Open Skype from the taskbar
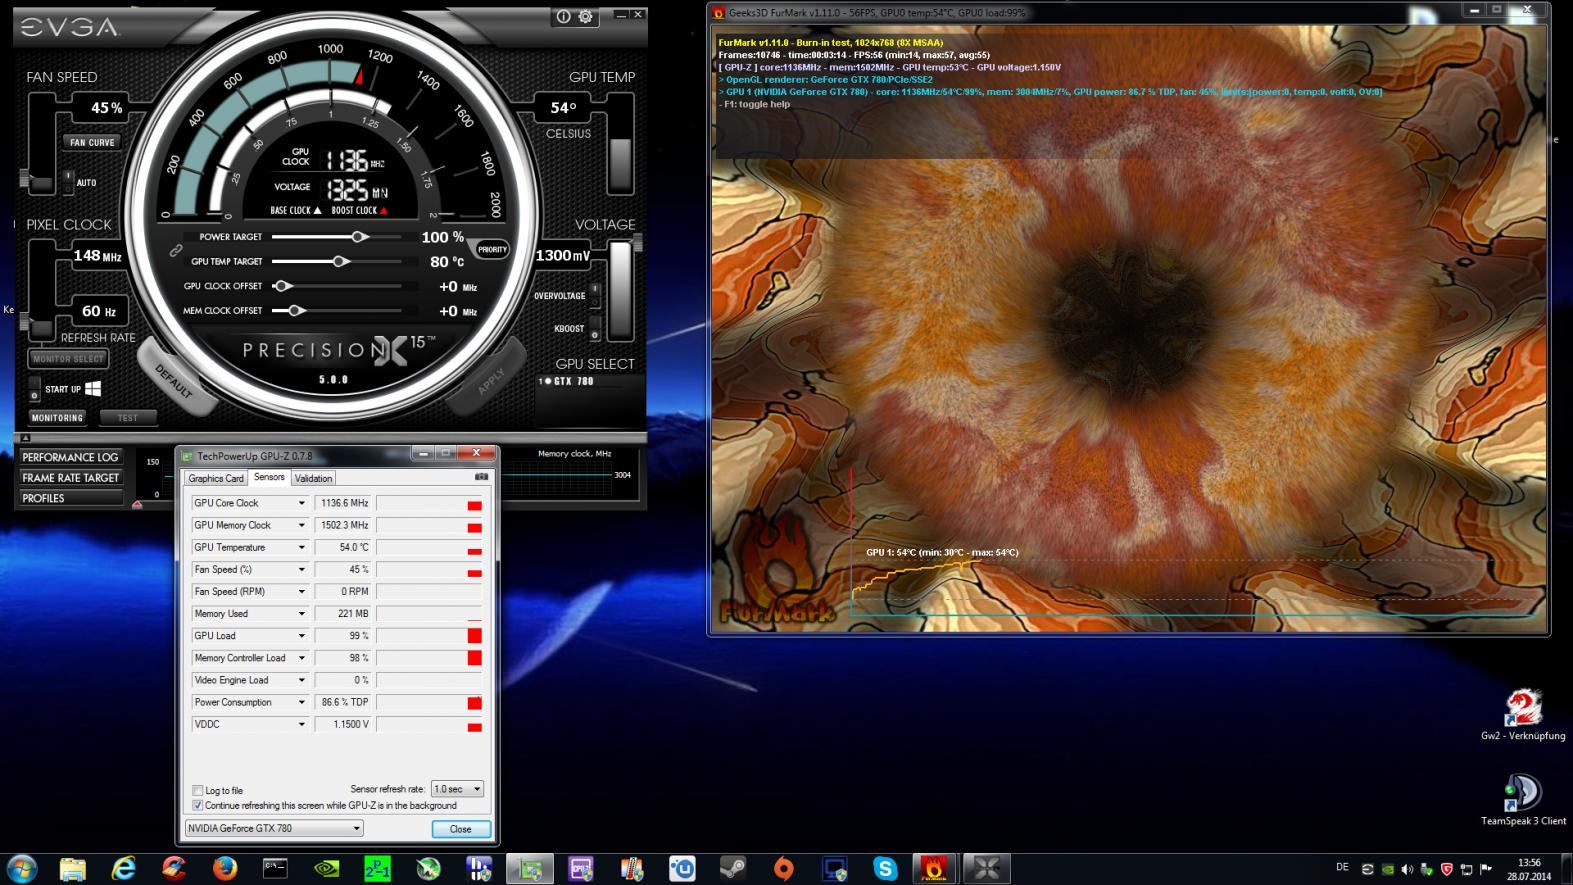The height and width of the screenshot is (885, 1573). [885, 868]
